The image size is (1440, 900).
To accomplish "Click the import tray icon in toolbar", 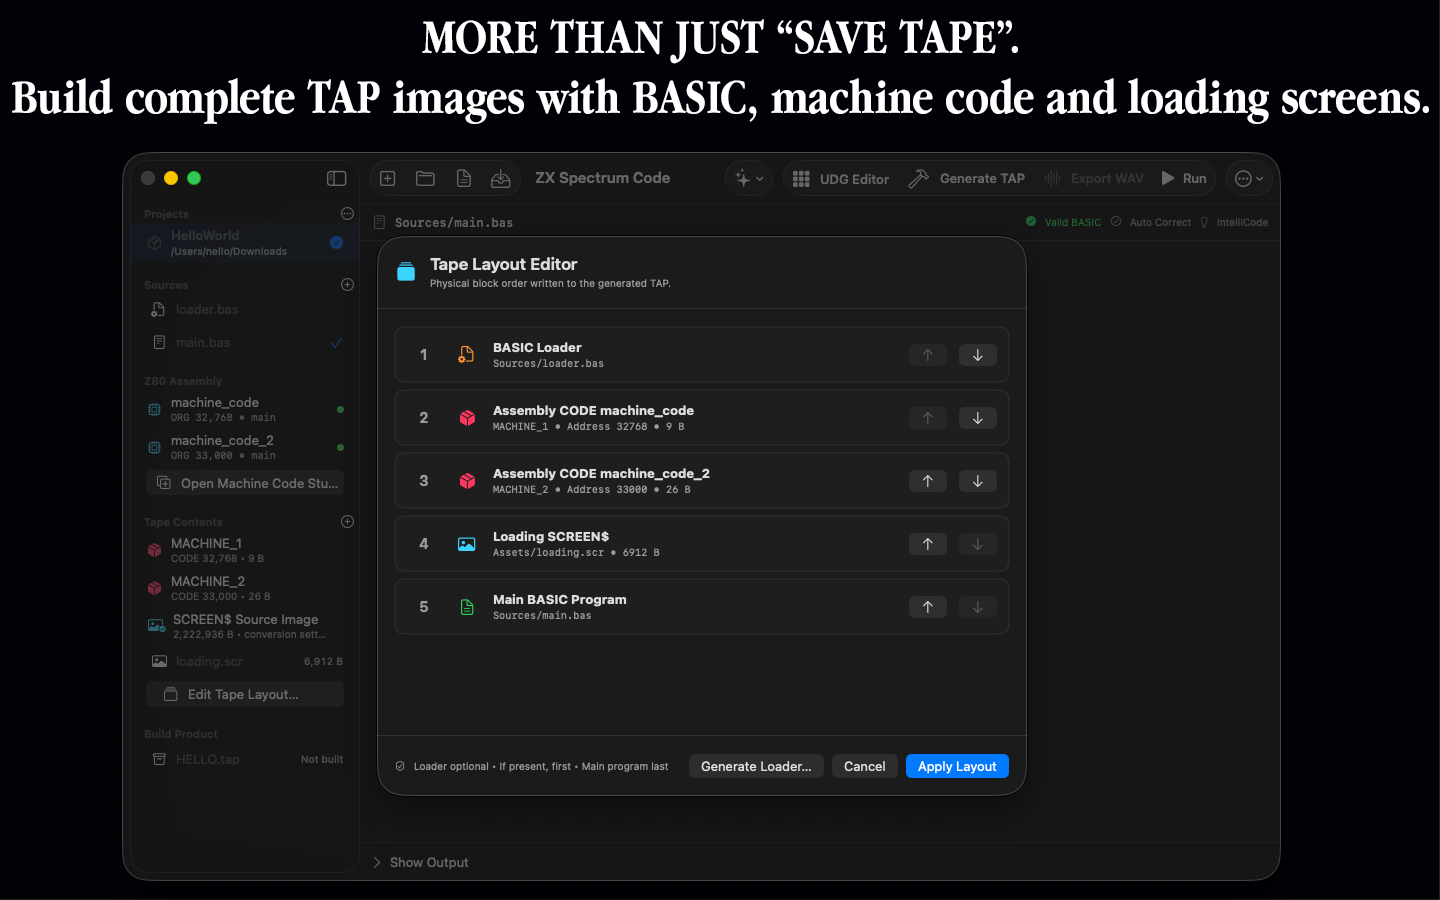I will pyautogui.click(x=501, y=178).
